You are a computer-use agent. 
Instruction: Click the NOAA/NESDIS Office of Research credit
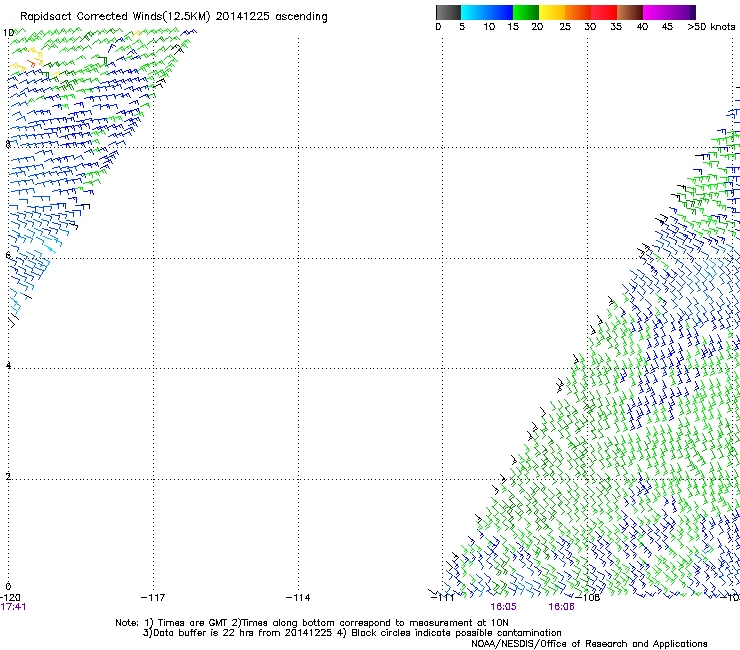click(x=589, y=644)
